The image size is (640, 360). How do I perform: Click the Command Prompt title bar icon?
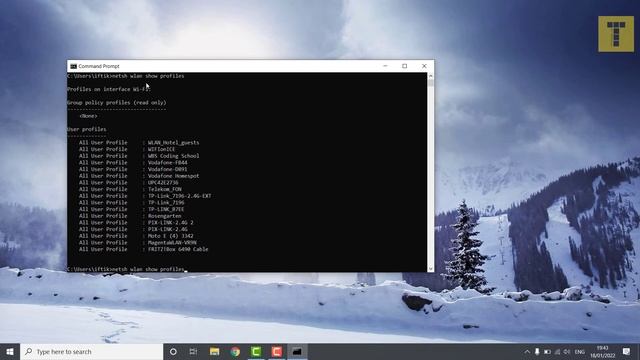pos(73,66)
